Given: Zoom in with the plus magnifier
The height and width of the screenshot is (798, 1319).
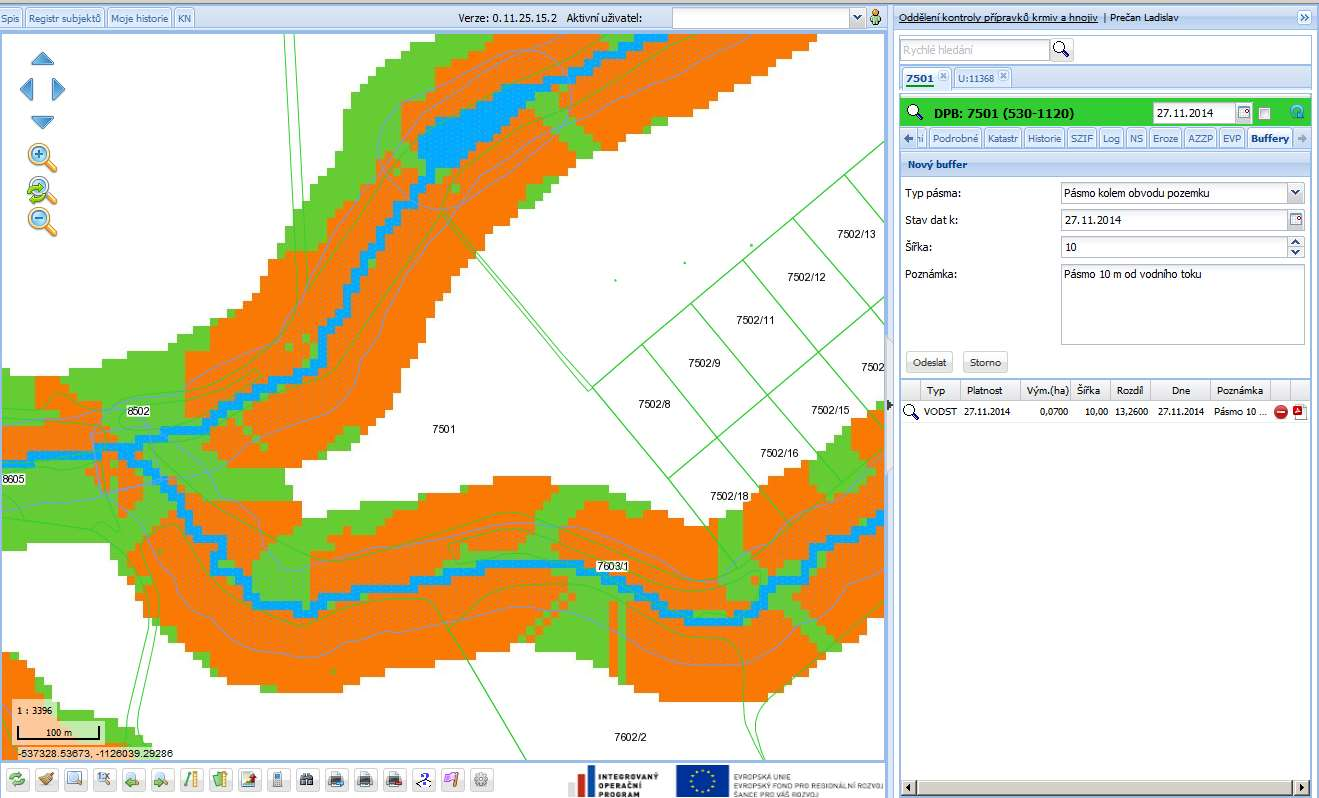Looking at the screenshot, I should 42,157.
